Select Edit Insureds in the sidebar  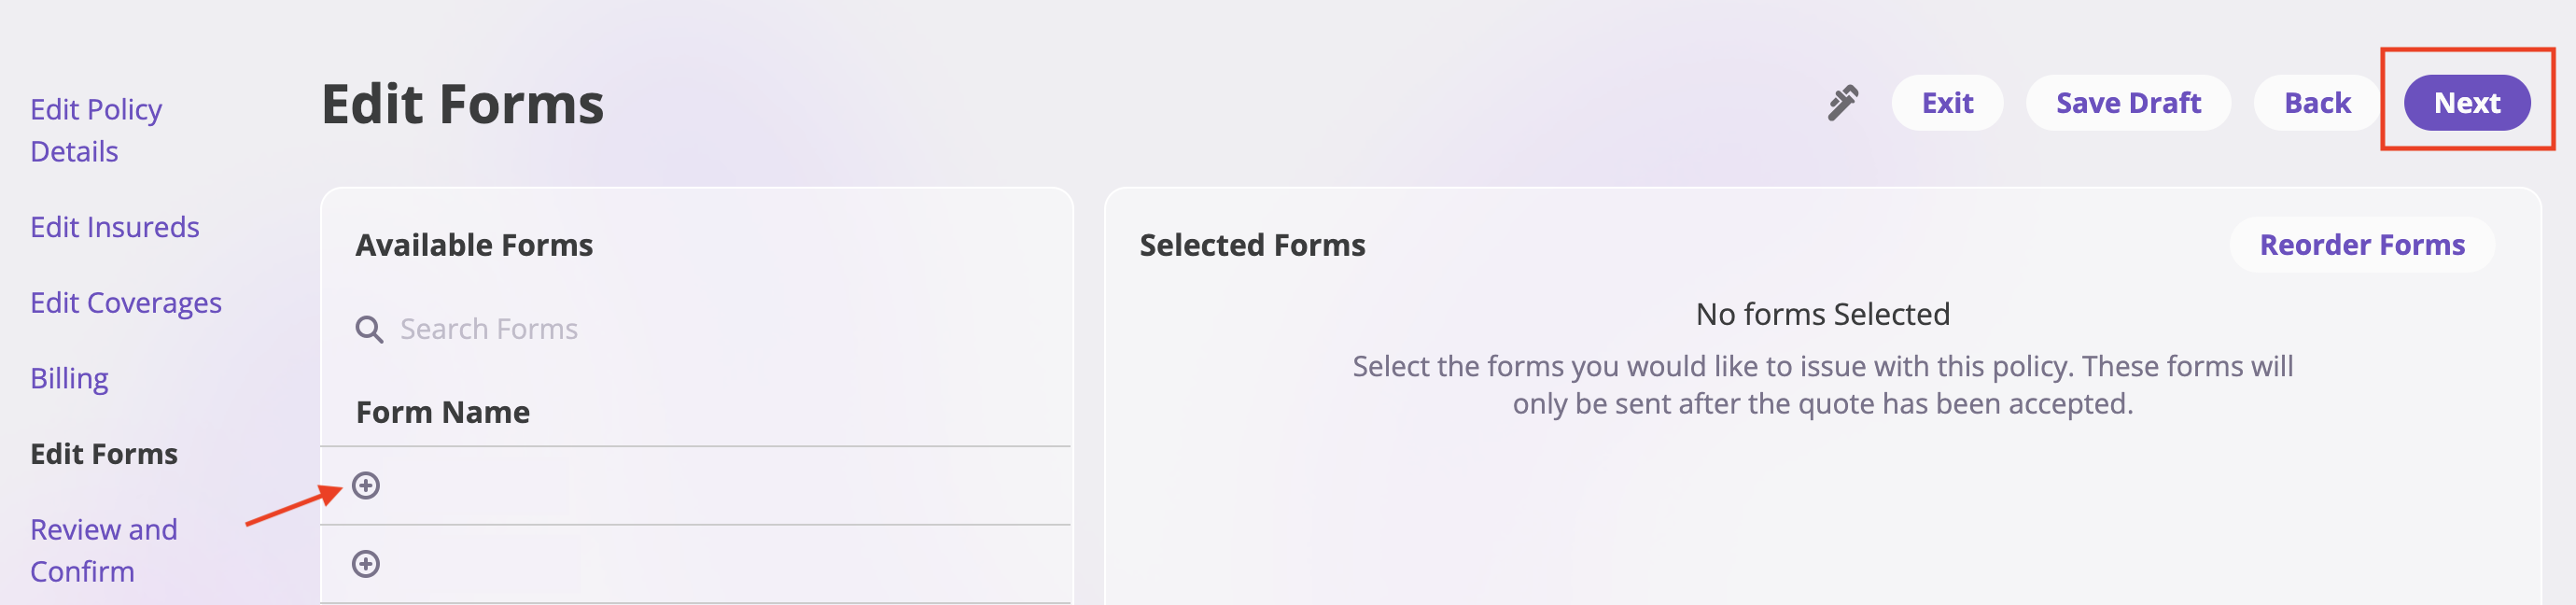[114, 227]
